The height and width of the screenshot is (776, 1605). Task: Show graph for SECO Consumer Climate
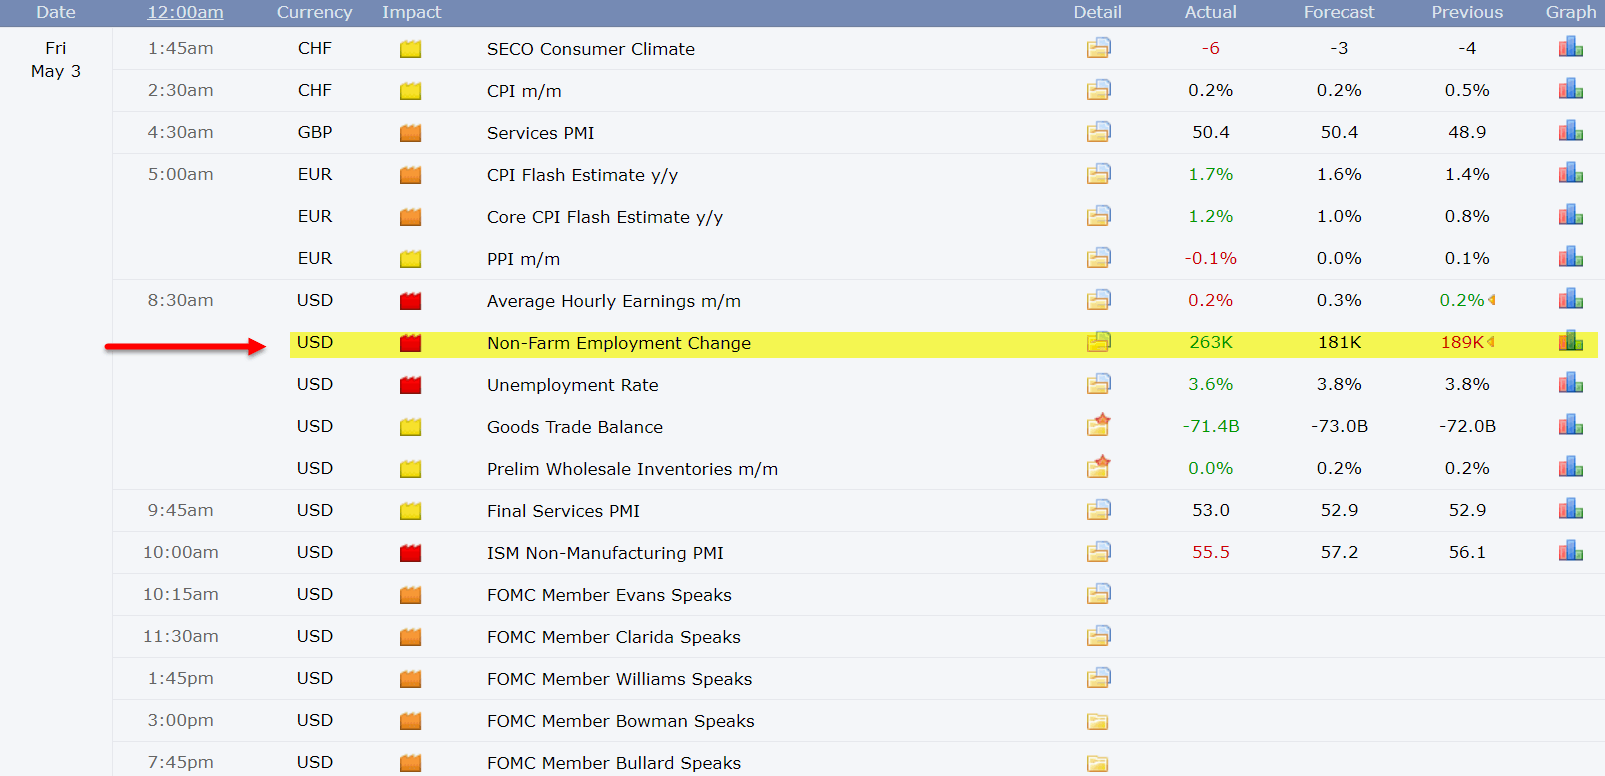[x=1570, y=47]
